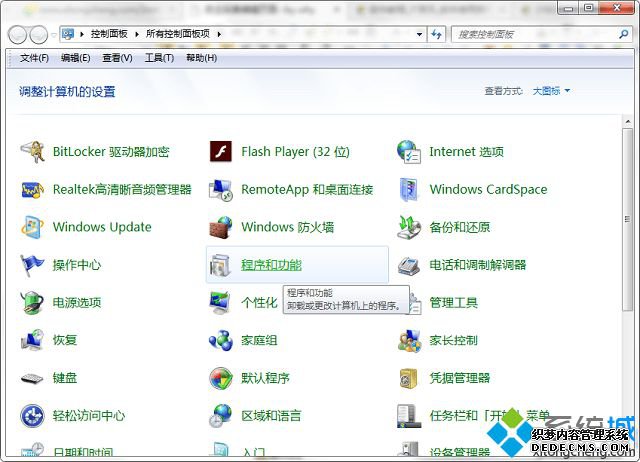Open the RemoteApp 和桌面连接 icon
640x462 pixels.
coord(221,189)
